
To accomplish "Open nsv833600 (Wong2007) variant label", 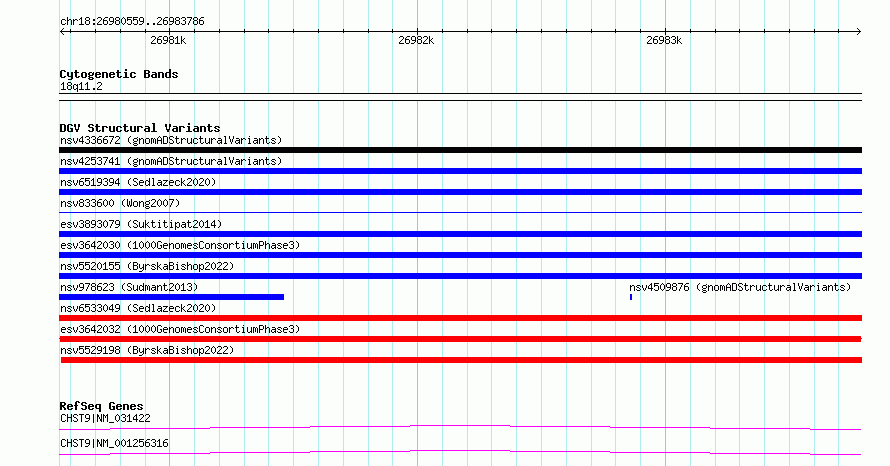I will pyautogui.click(x=120, y=203).
